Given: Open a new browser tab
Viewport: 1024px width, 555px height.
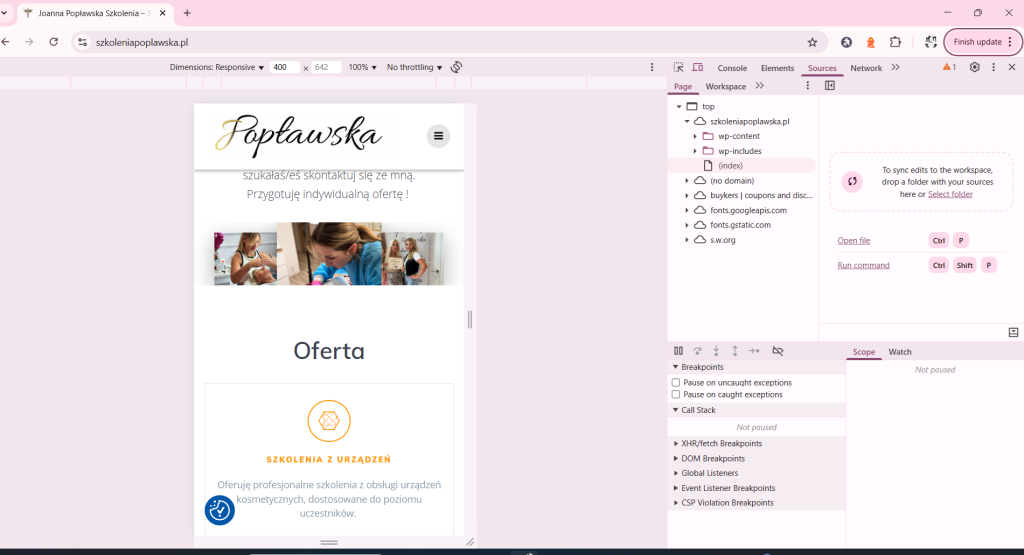Looking at the screenshot, I should 187,13.
